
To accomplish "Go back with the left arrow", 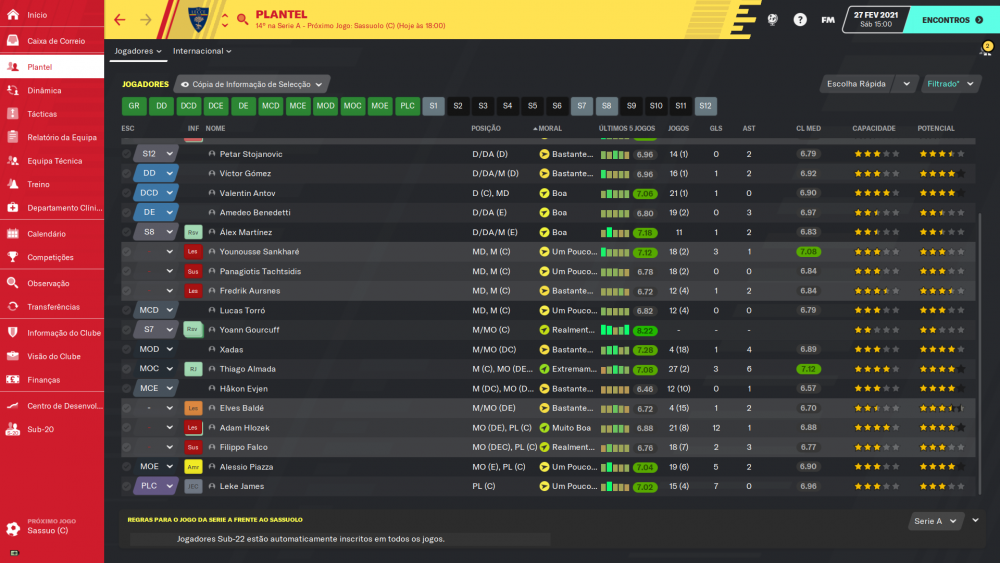I will click(120, 20).
